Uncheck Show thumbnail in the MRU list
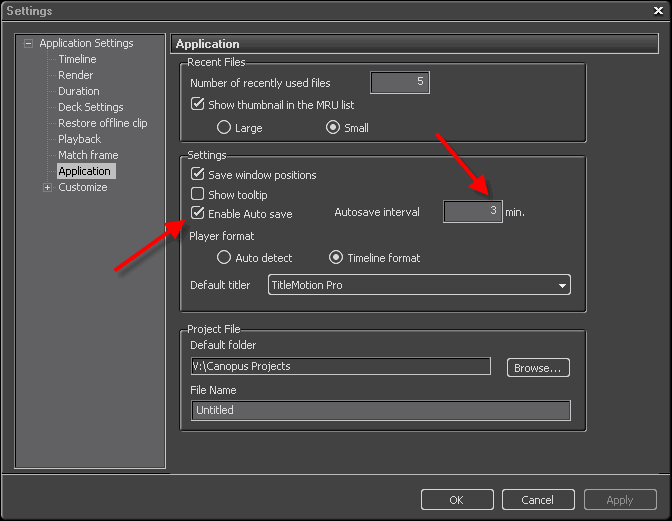Screen dimensions: 672x521 [197, 104]
